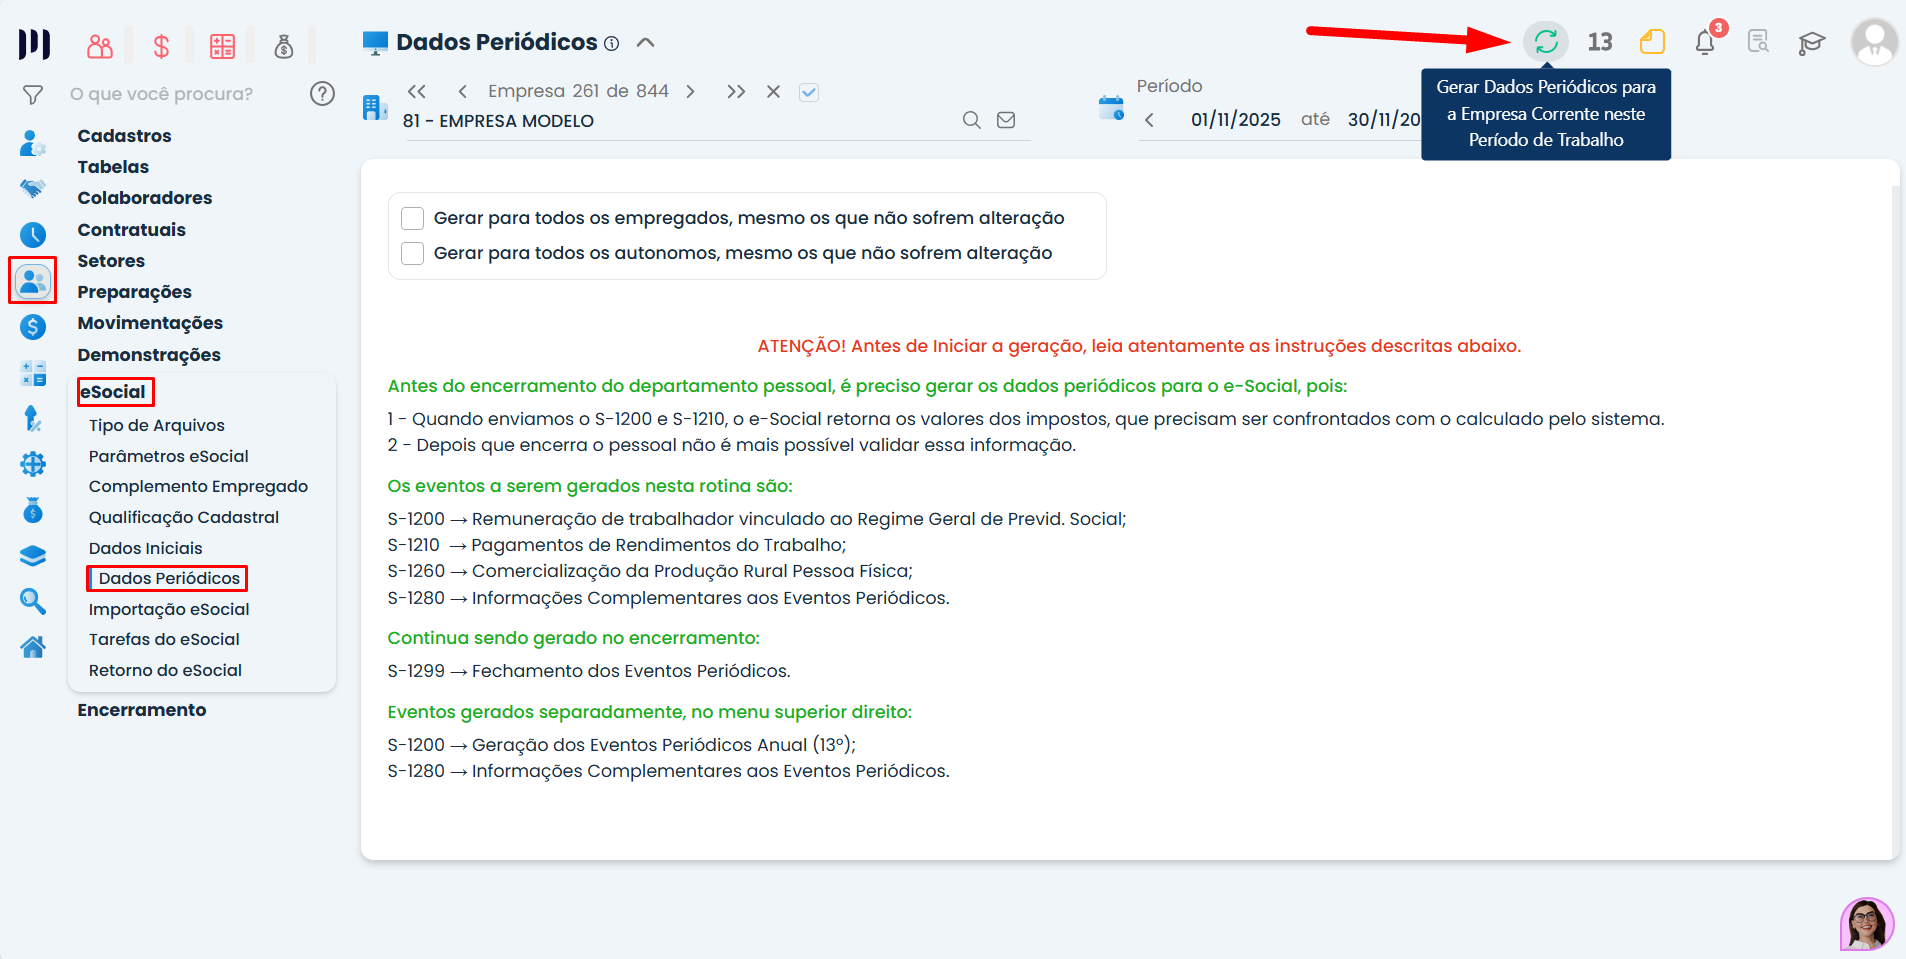Image resolution: width=1906 pixels, height=959 pixels.
Task: Click the search magnifier beside EMPRESA MODELO
Action: coord(971,120)
